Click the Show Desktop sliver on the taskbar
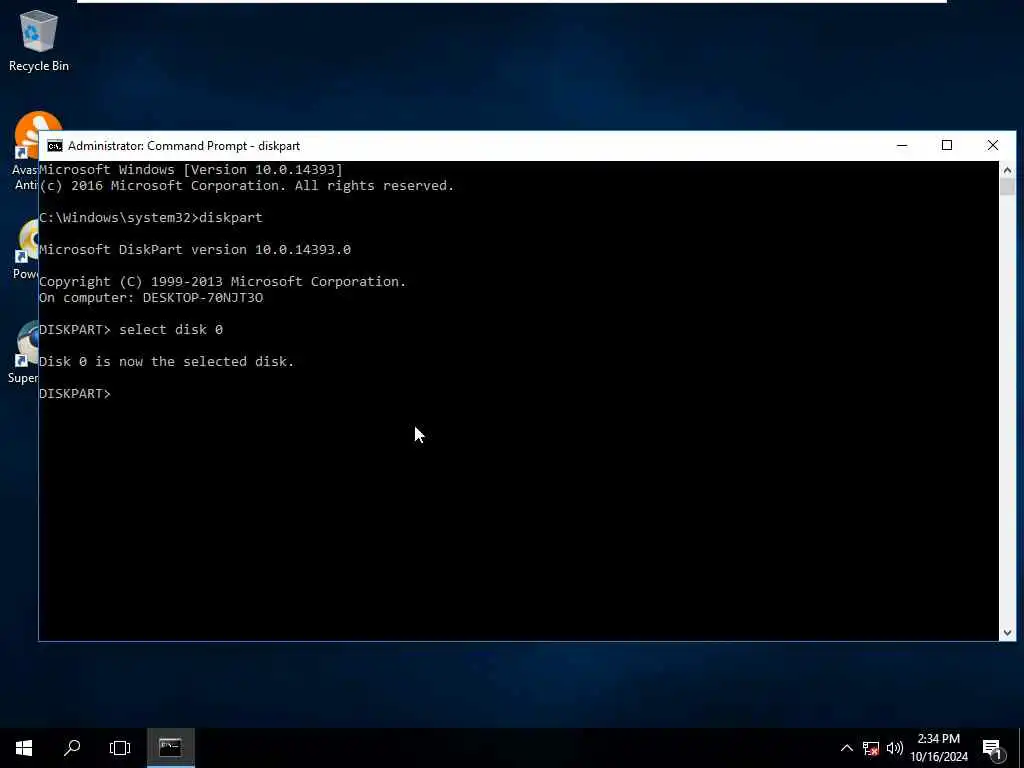1024x768 pixels. click(1021, 748)
